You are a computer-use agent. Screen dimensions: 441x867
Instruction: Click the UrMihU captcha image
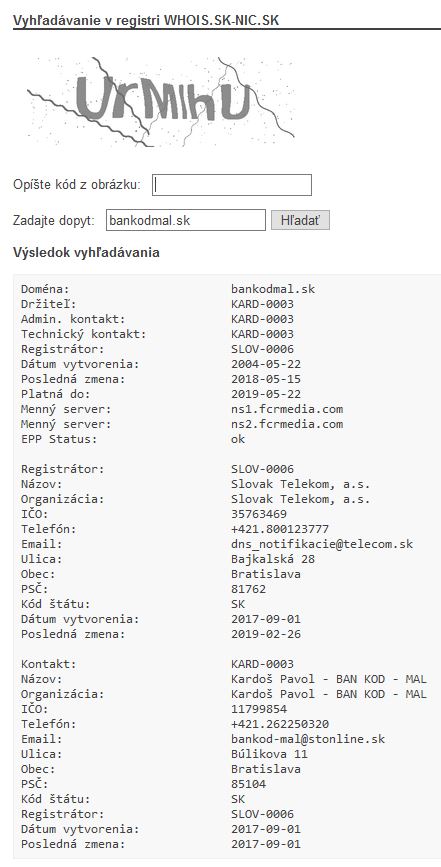coord(160,101)
